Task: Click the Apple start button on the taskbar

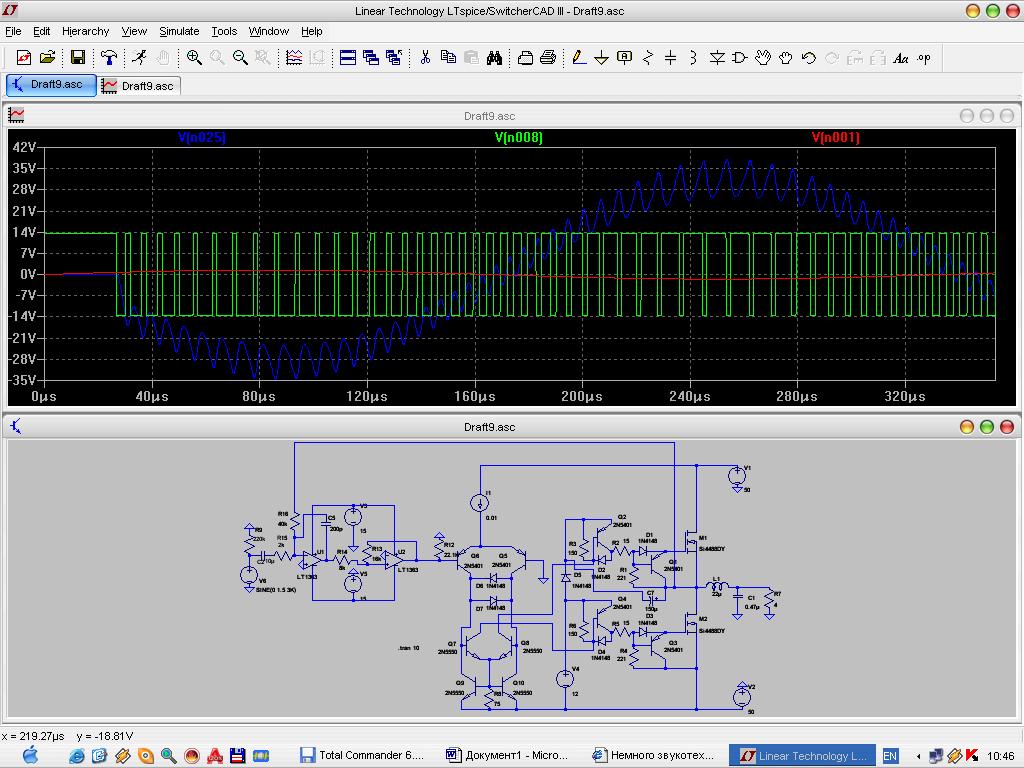Action: (x=30, y=755)
